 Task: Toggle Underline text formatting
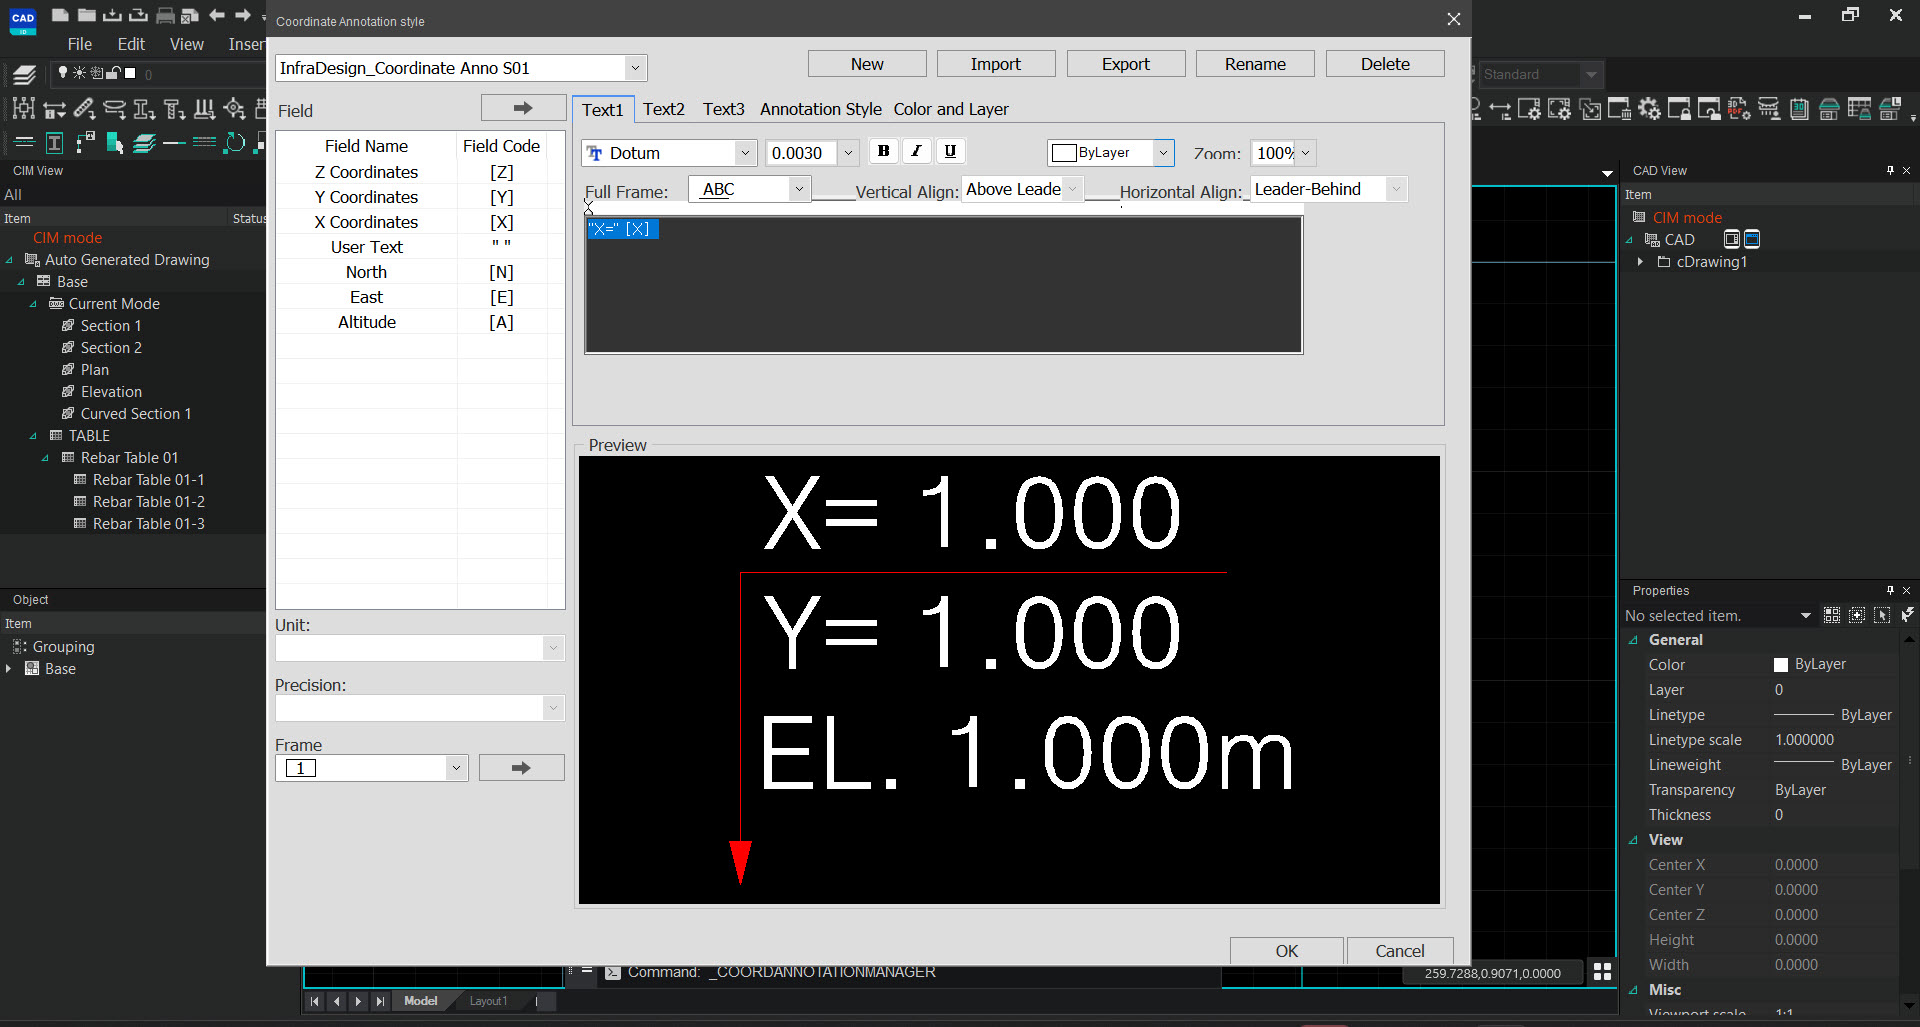click(950, 151)
